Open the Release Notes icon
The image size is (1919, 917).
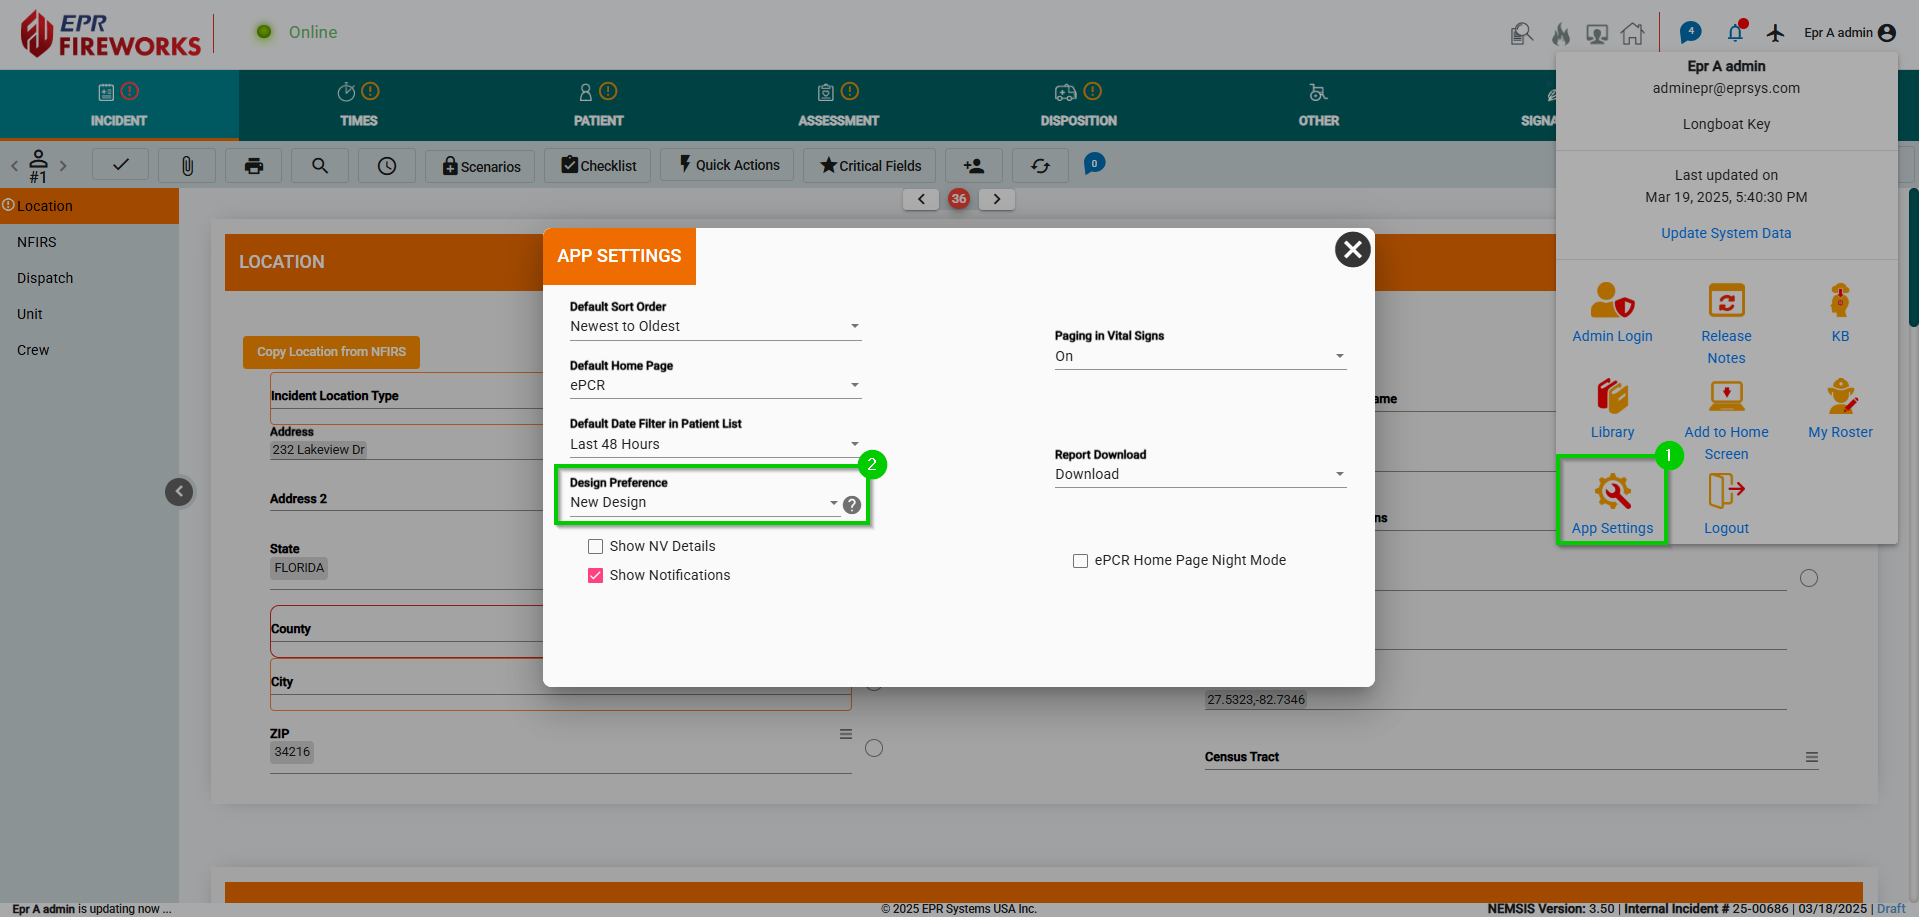(1726, 300)
